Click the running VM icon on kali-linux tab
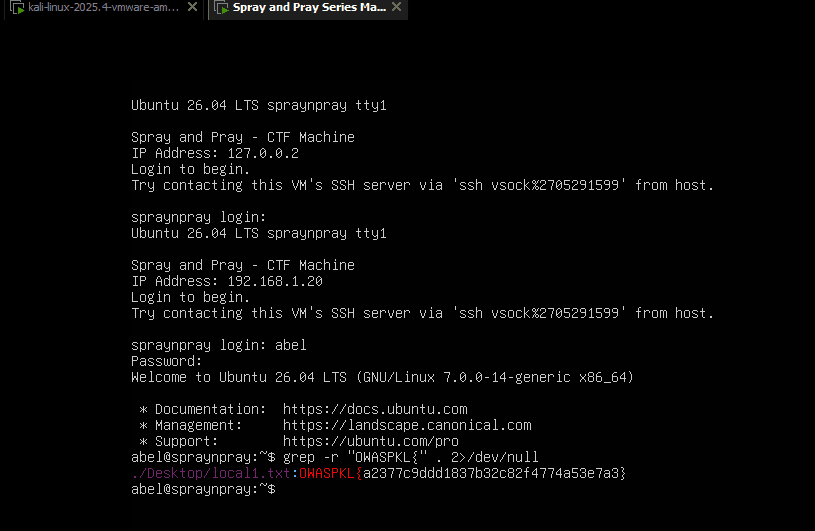 pyautogui.click(x=17, y=8)
